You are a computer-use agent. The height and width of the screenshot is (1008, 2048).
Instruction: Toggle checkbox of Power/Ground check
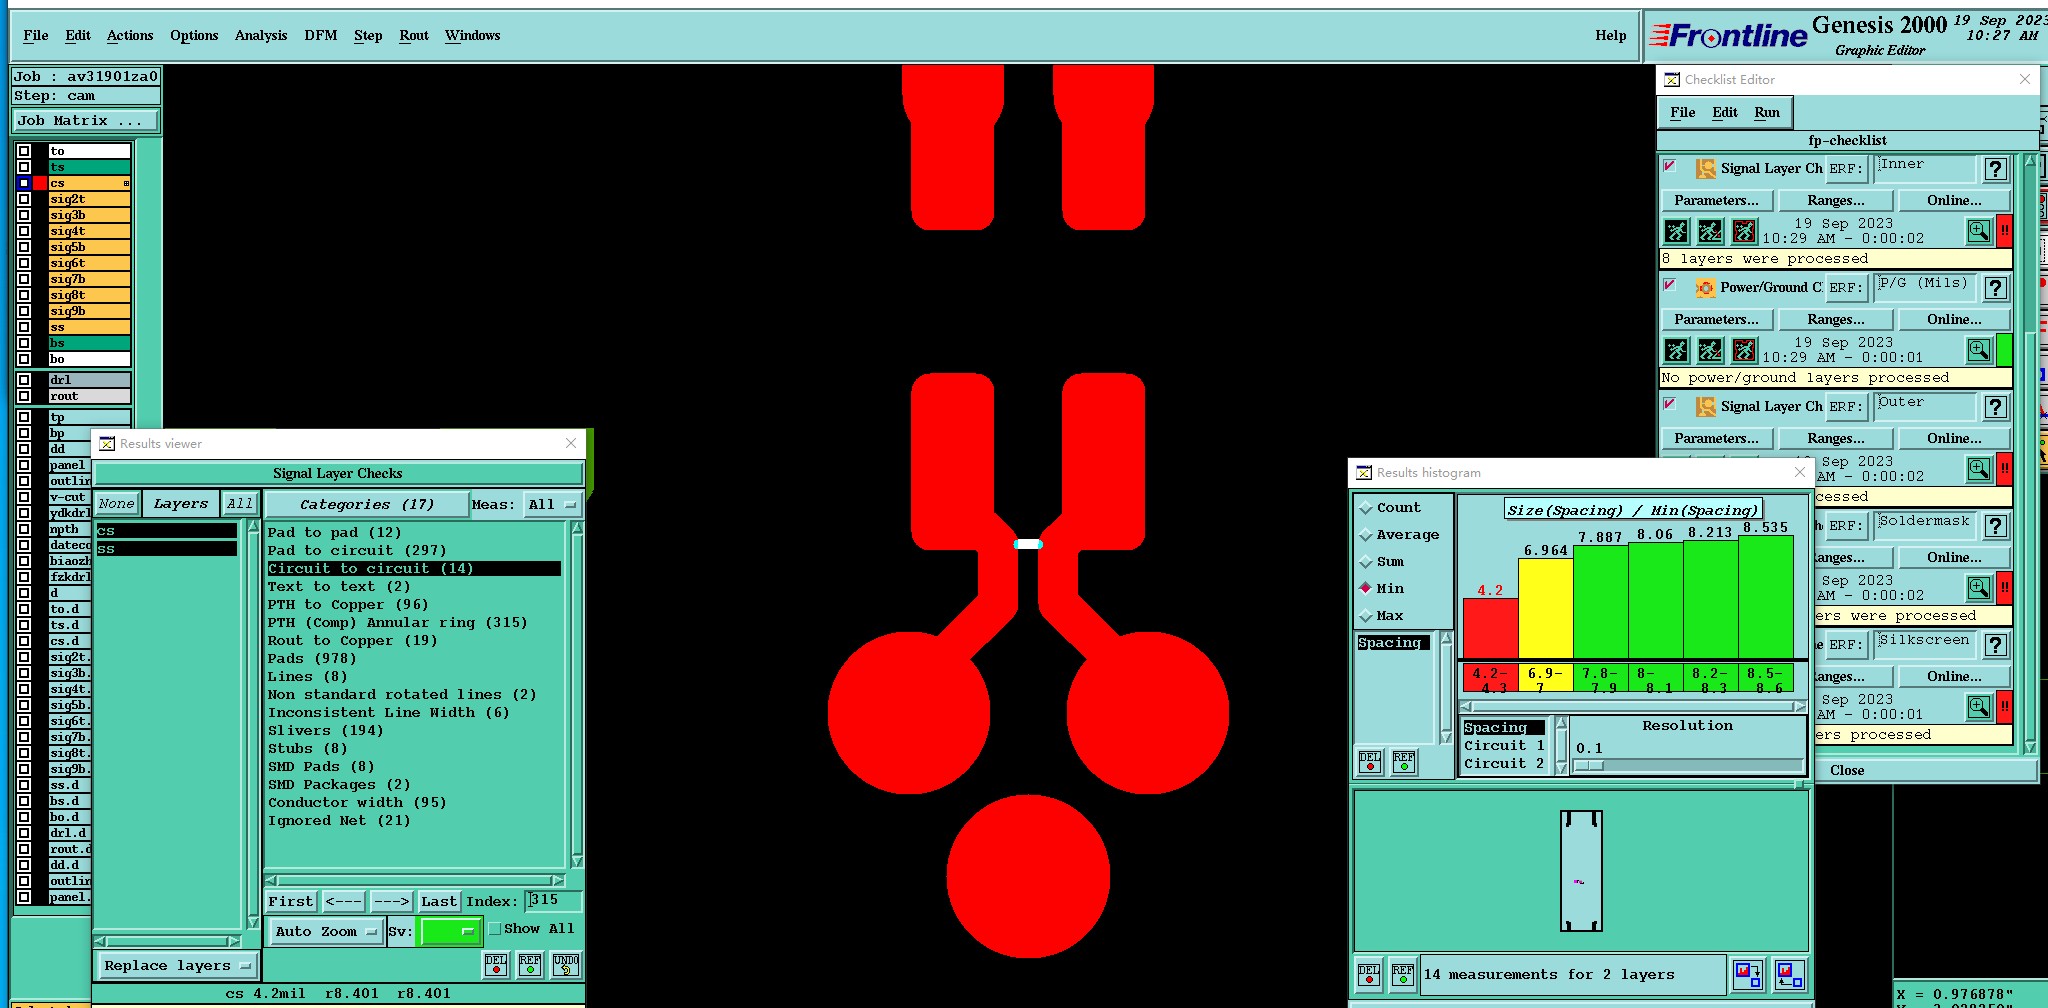(x=1669, y=285)
